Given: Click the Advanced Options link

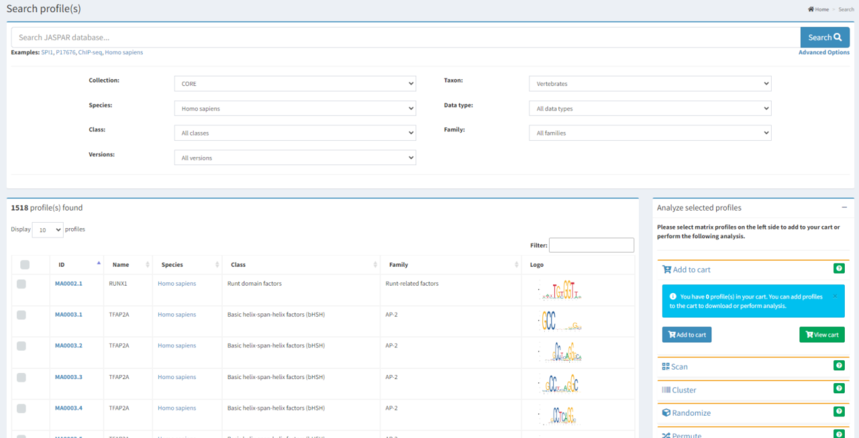Looking at the screenshot, I should point(824,53).
